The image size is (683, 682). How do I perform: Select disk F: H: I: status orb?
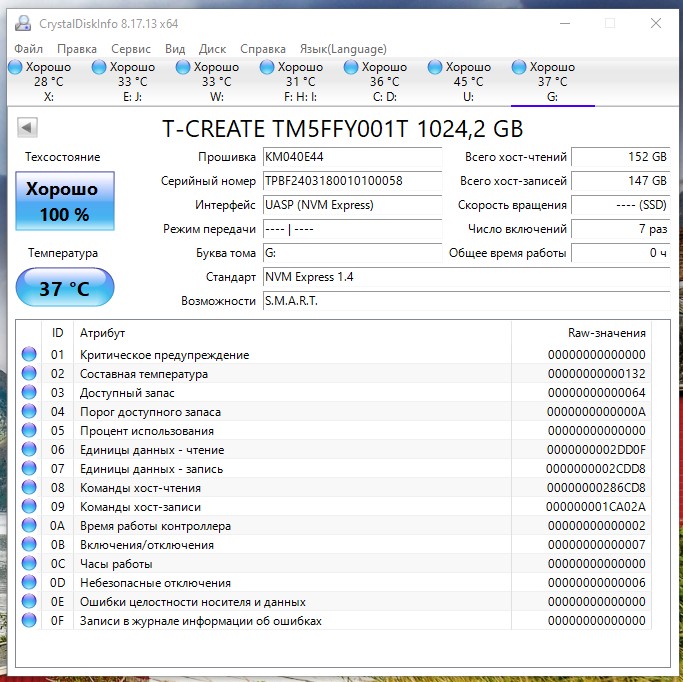267,68
